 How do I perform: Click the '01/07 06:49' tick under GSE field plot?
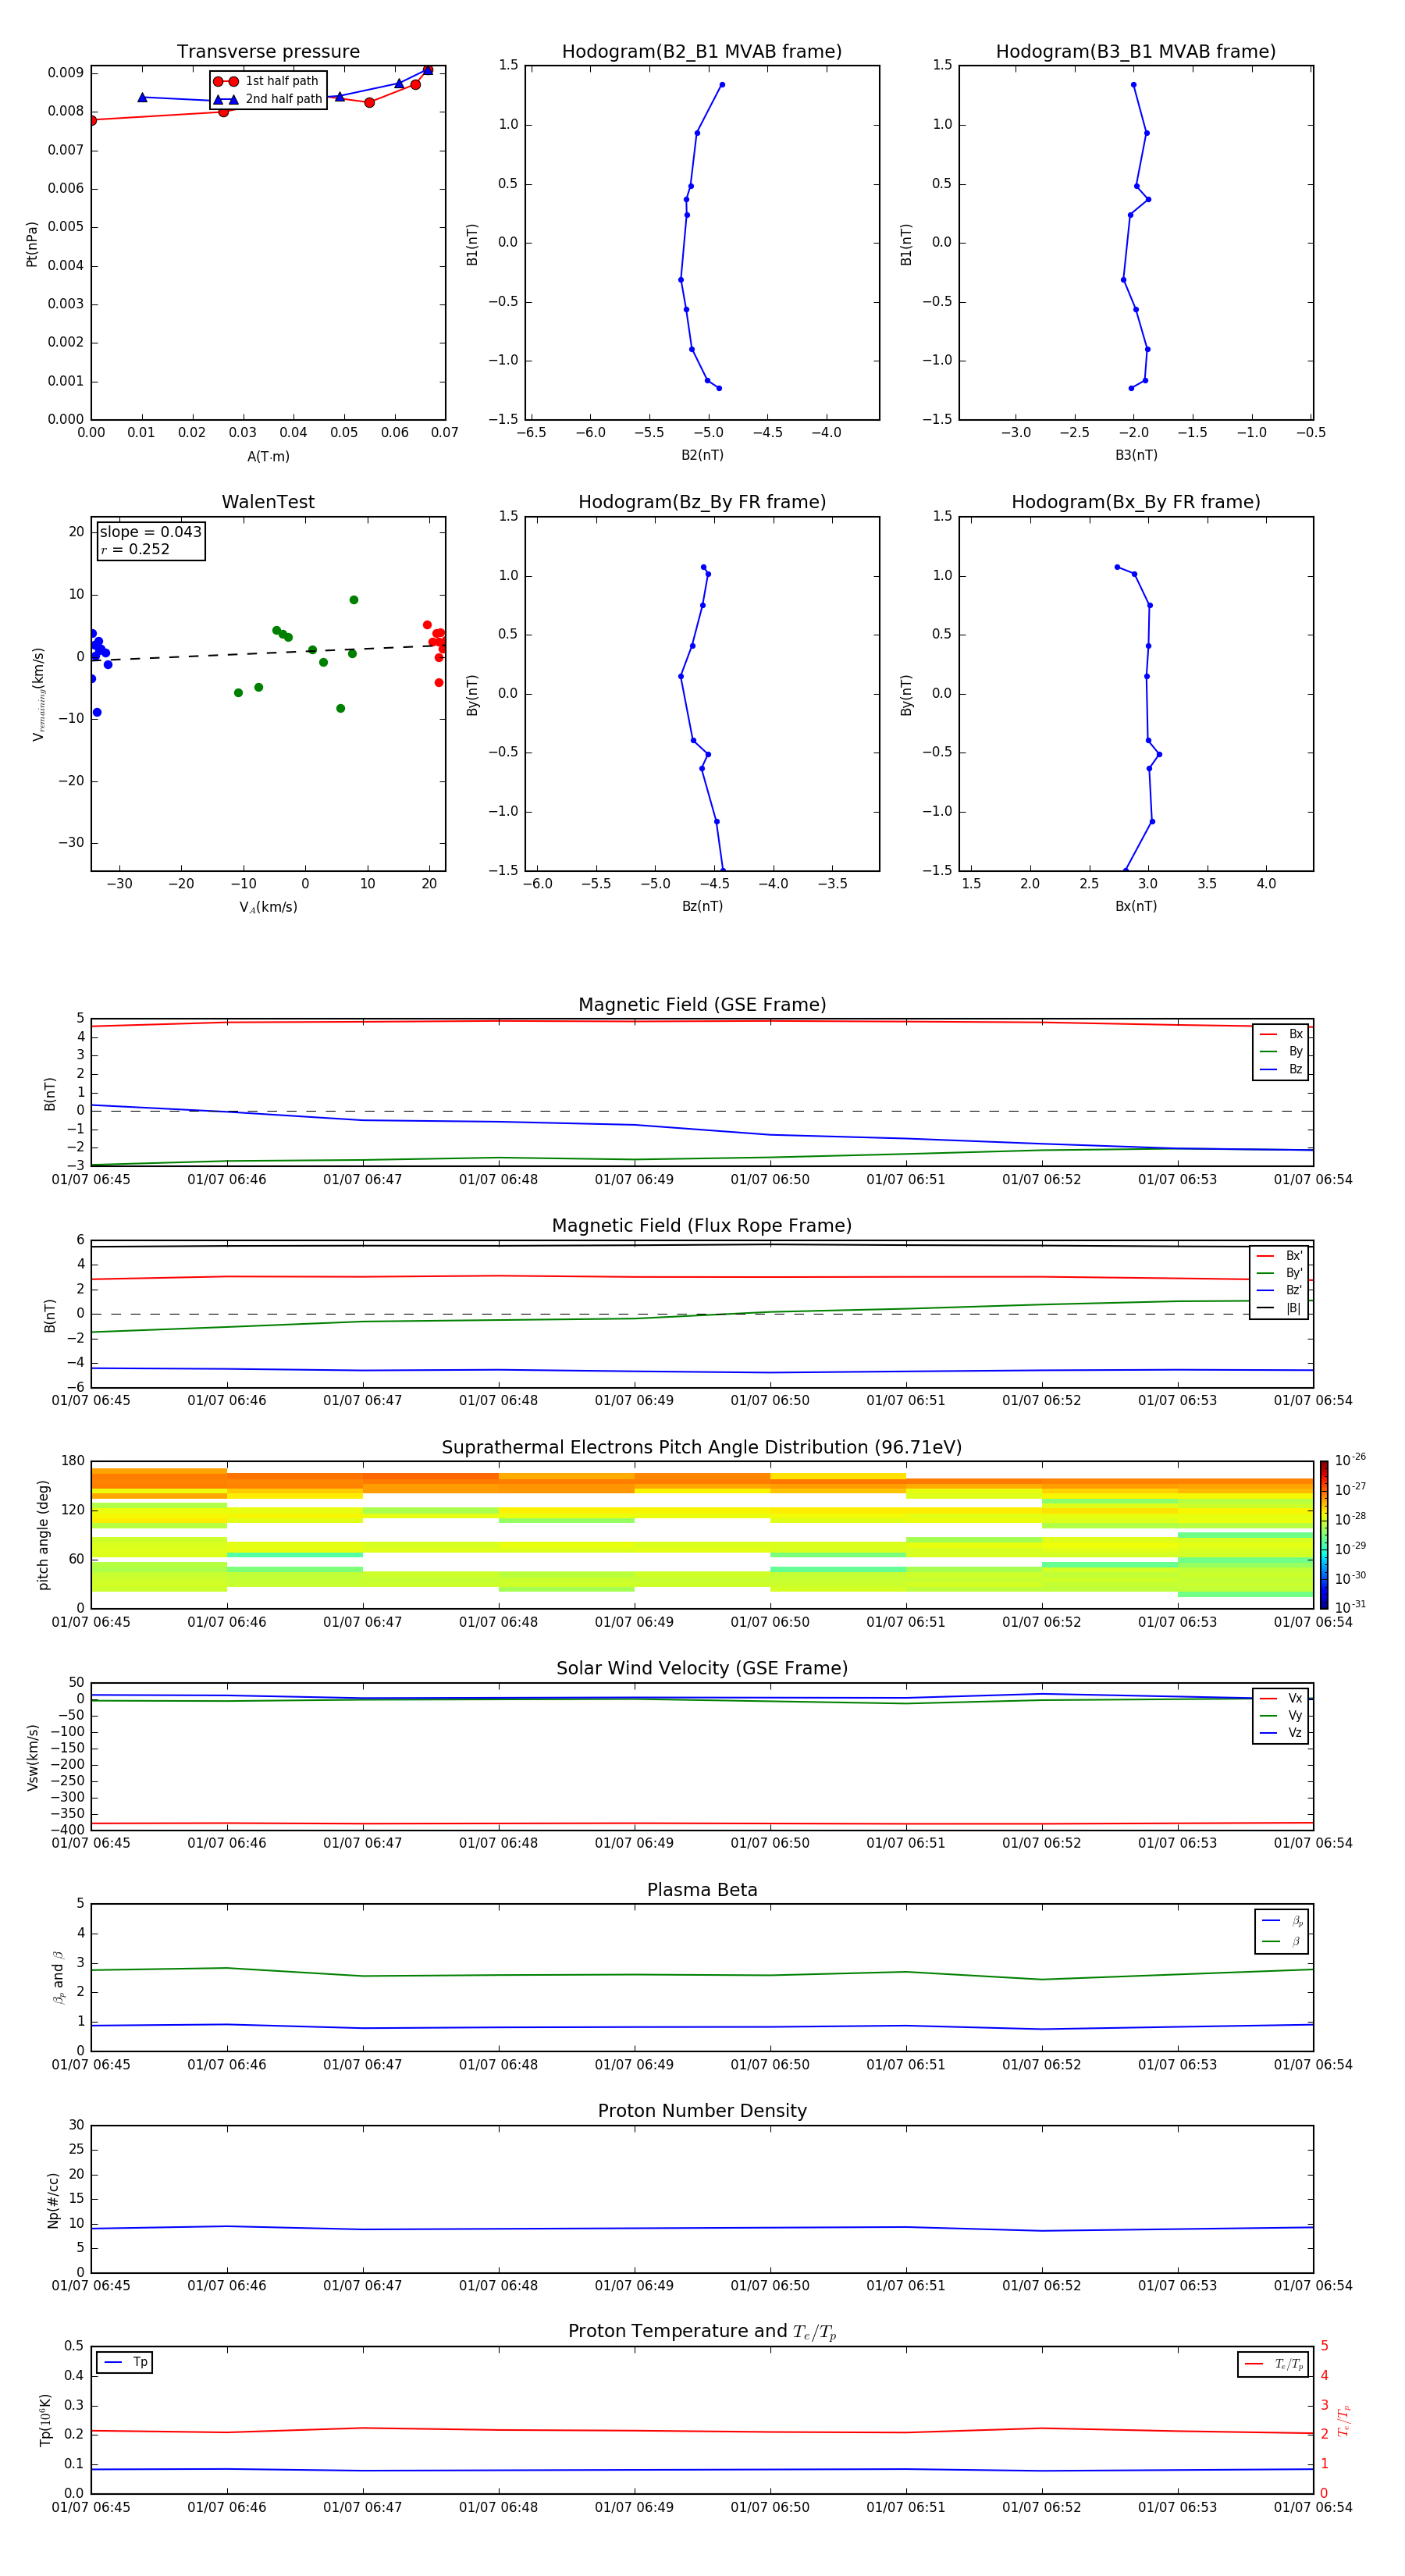coord(634,1179)
